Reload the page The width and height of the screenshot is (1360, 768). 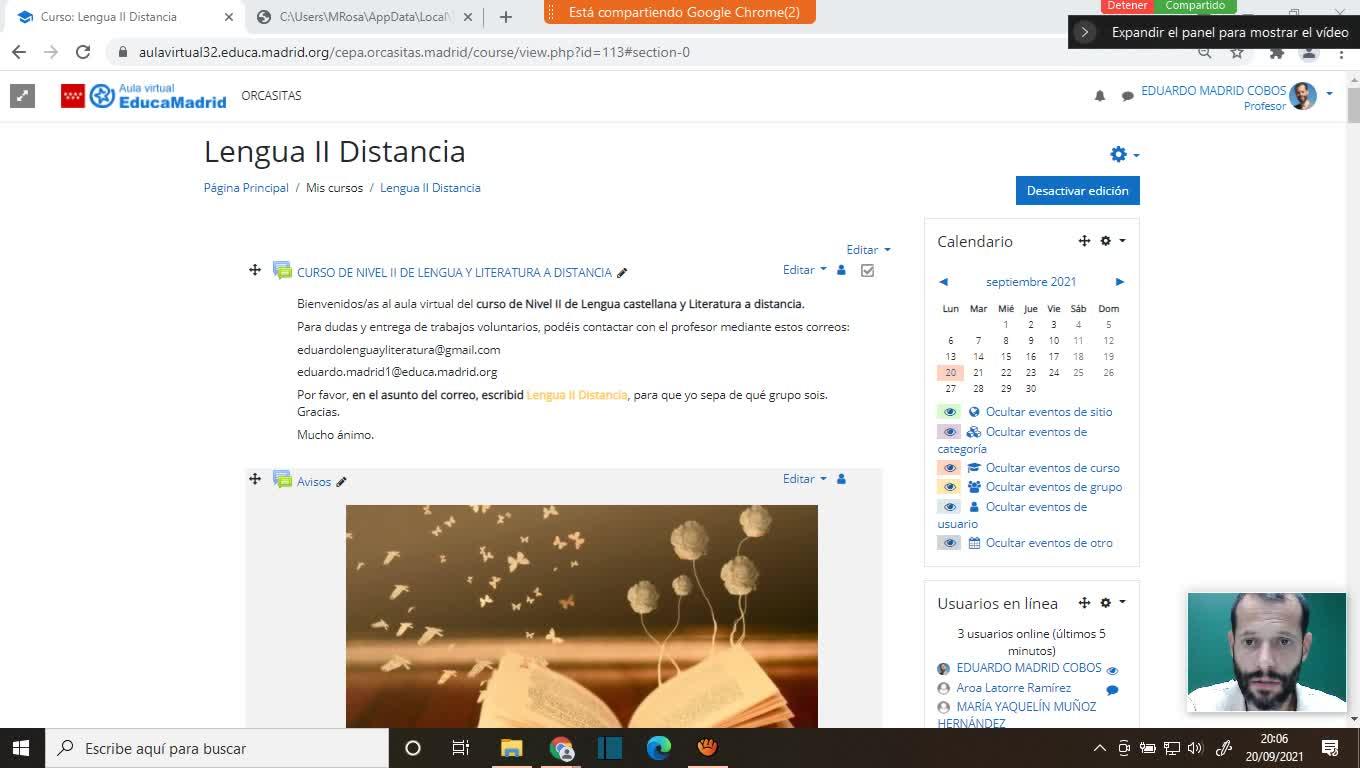(x=83, y=52)
